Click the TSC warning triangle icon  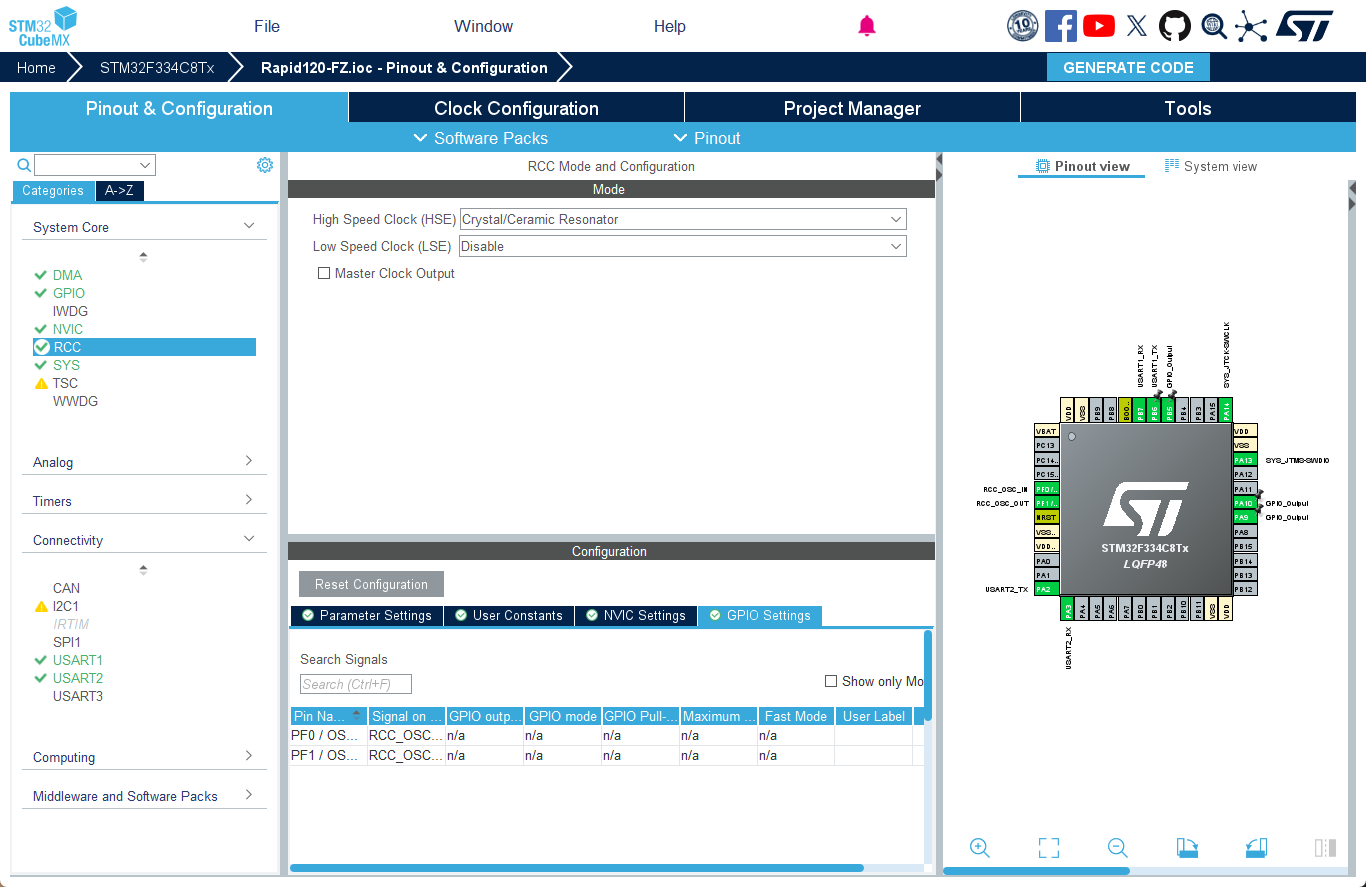click(x=41, y=383)
